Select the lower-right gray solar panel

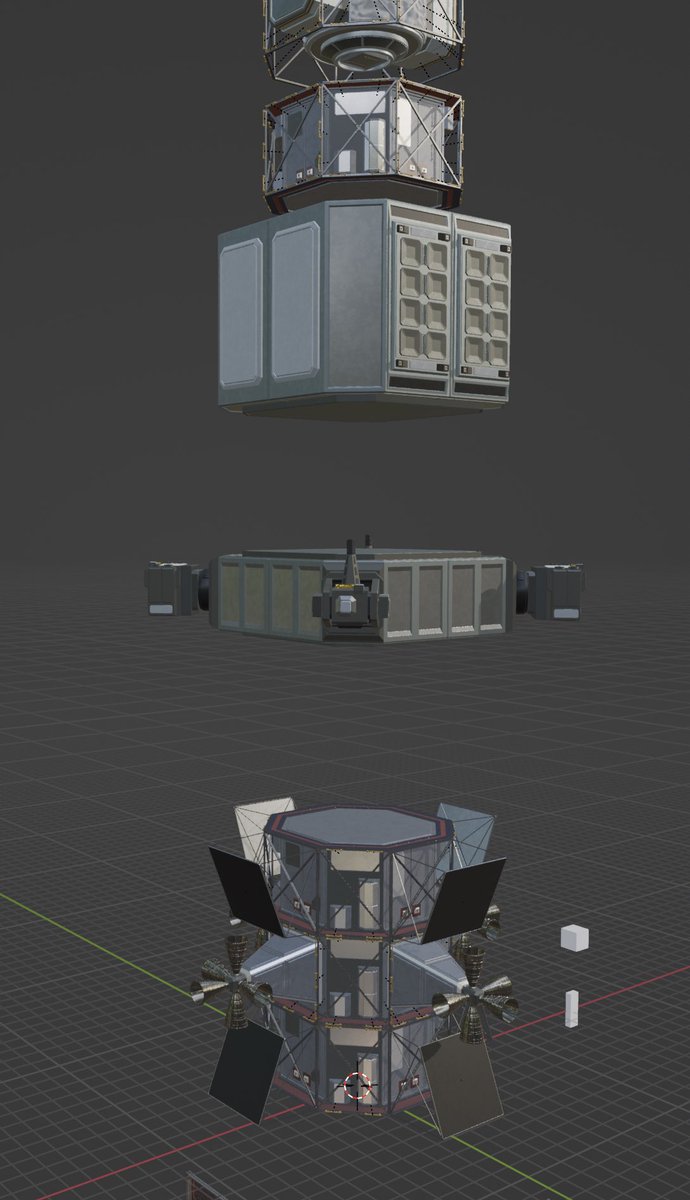(x=462, y=1085)
